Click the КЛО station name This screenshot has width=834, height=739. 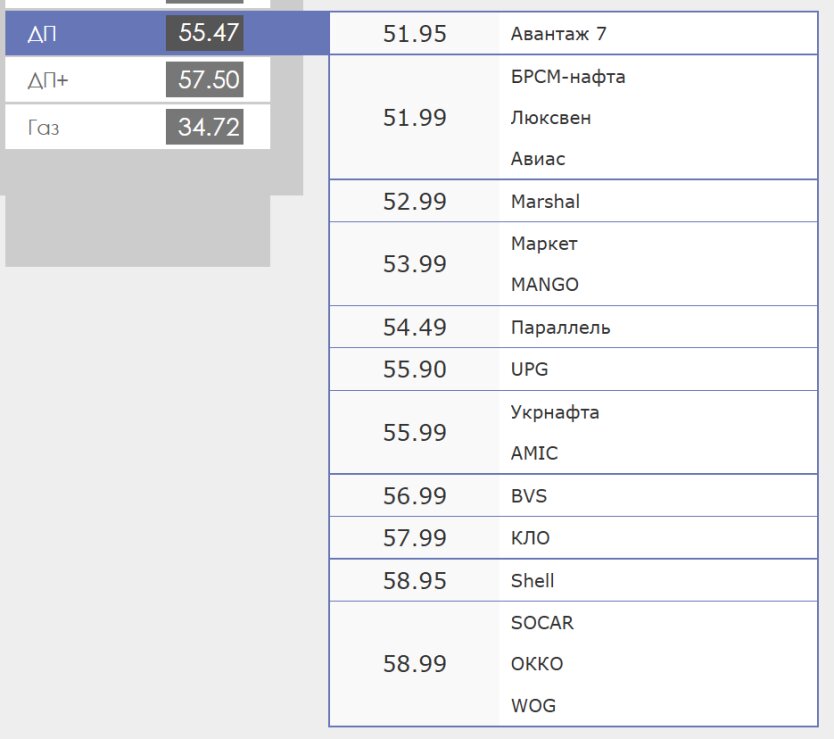[530, 538]
